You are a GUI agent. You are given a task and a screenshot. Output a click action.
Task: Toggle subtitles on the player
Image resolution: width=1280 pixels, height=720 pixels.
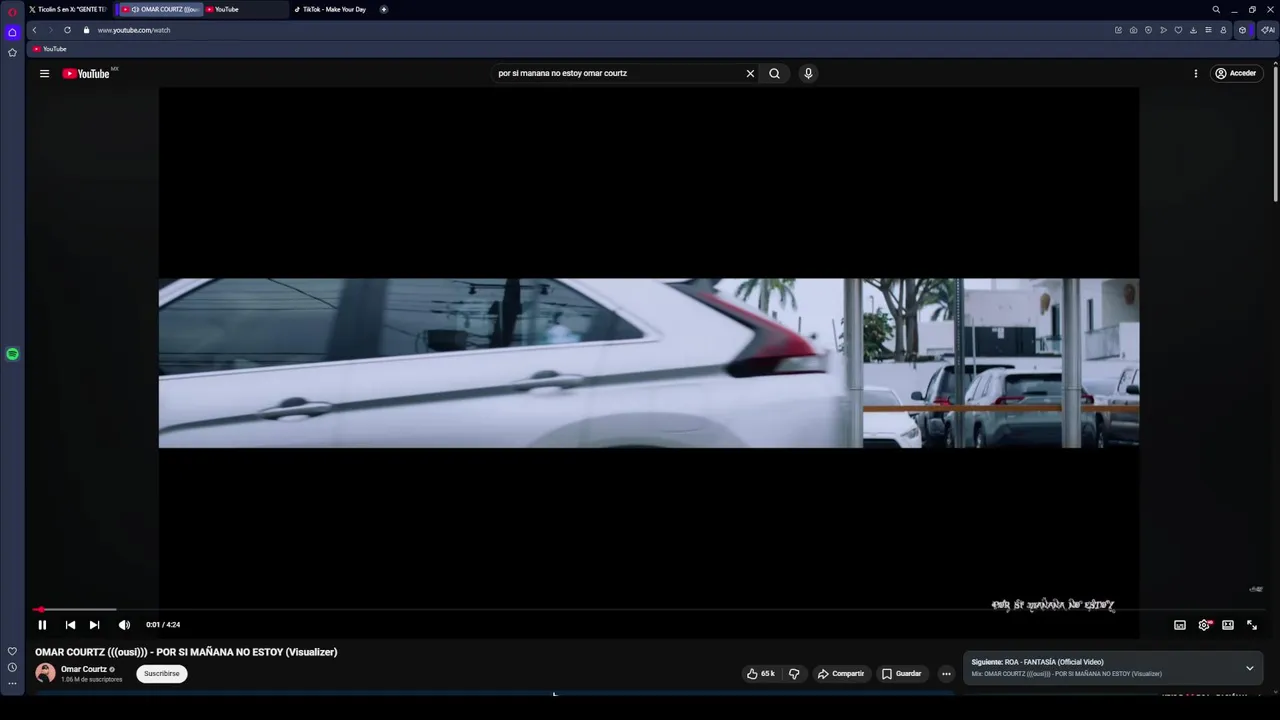1180,625
